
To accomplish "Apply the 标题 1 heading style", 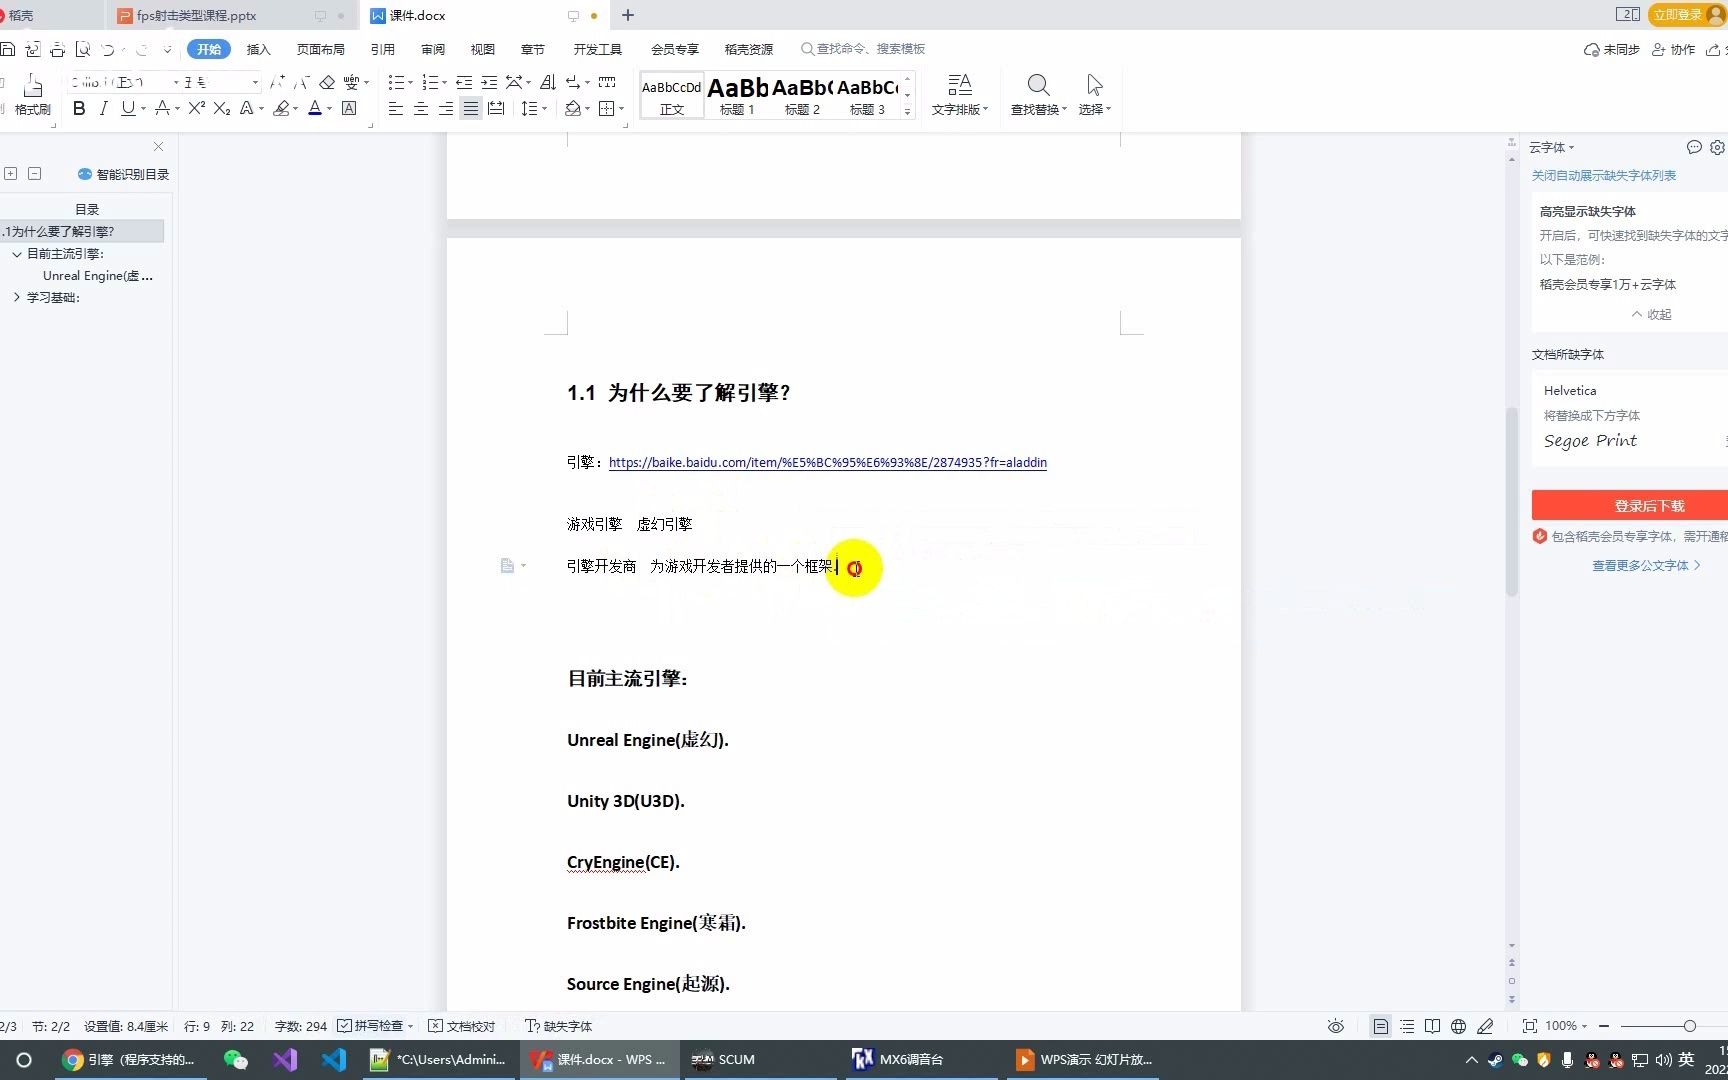I will pos(737,96).
